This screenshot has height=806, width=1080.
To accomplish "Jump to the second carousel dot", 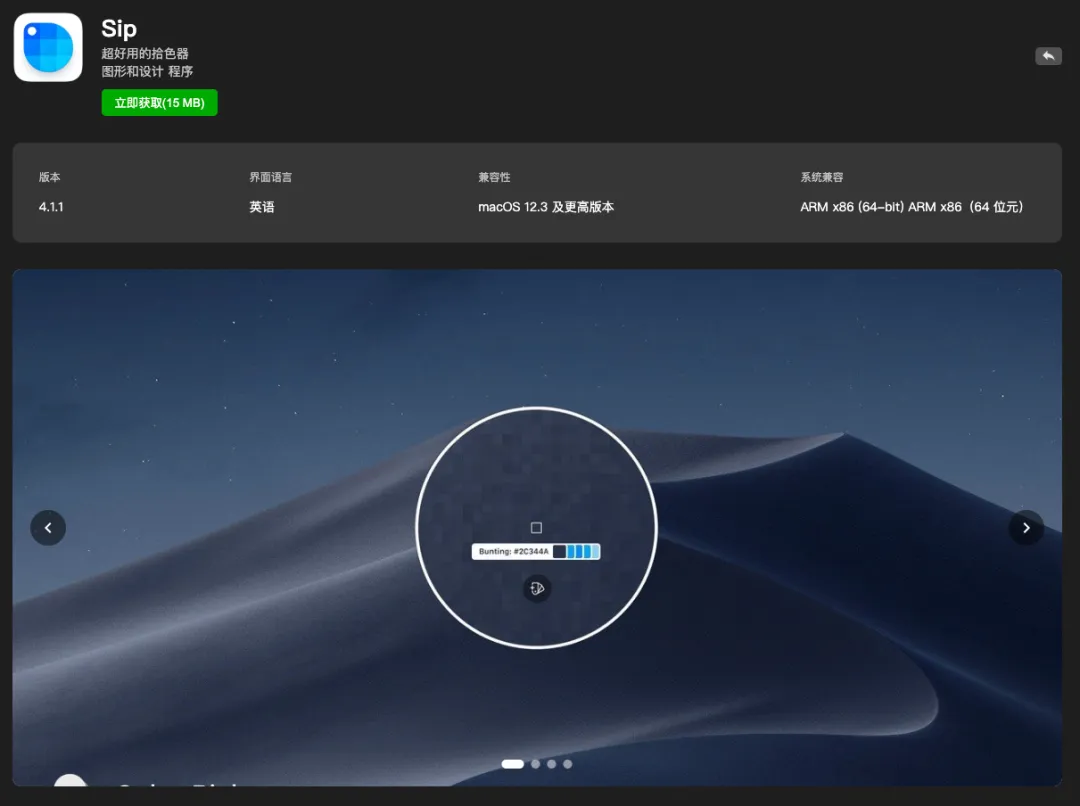I will click(x=535, y=763).
